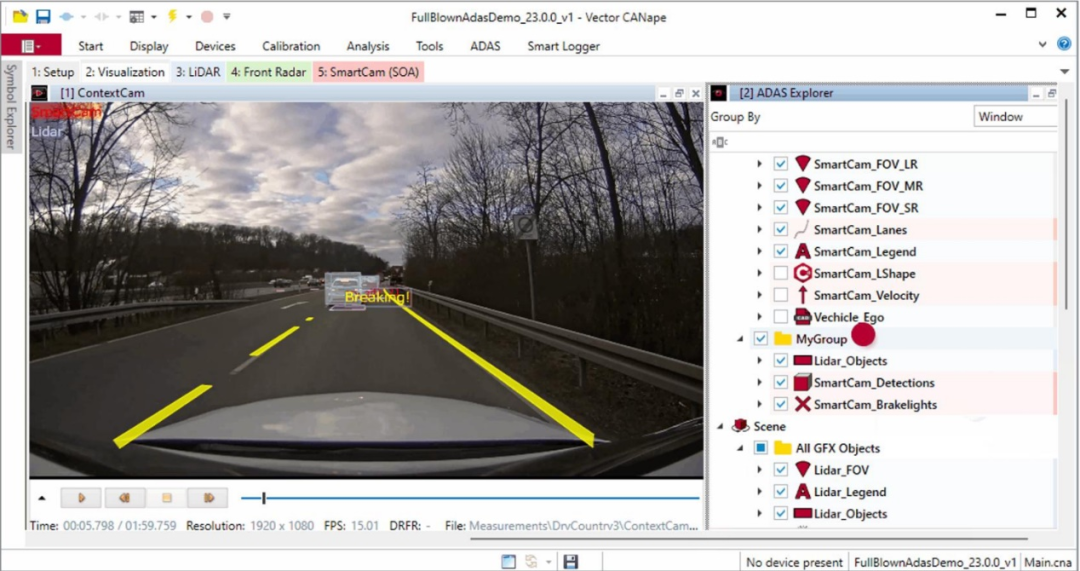Click the SmartCam_Velocity arrow icon

(802, 295)
